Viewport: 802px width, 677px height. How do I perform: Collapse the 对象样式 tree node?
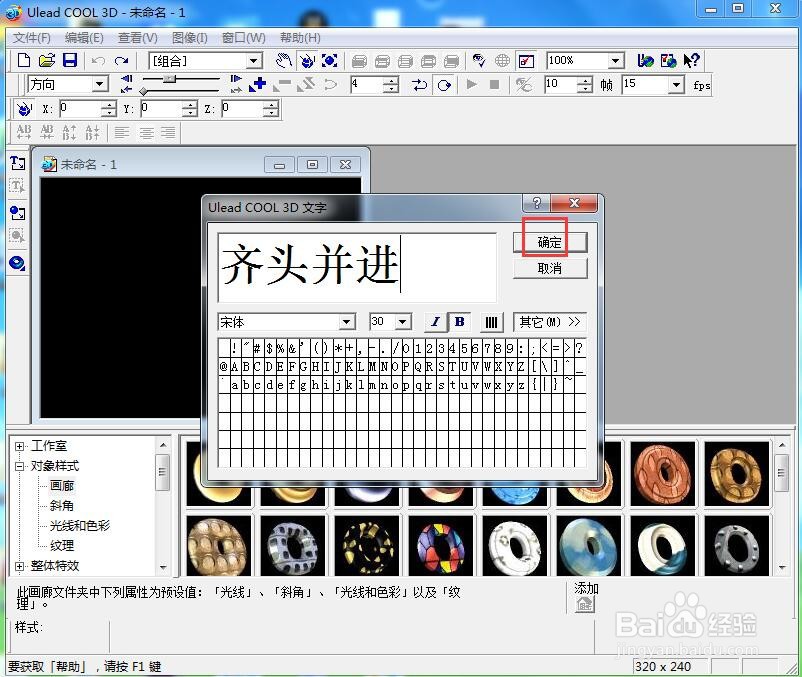[19, 466]
